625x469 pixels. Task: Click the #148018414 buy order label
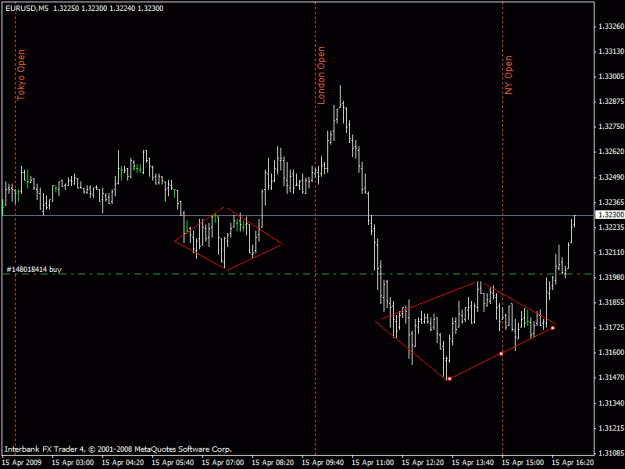coord(34,269)
